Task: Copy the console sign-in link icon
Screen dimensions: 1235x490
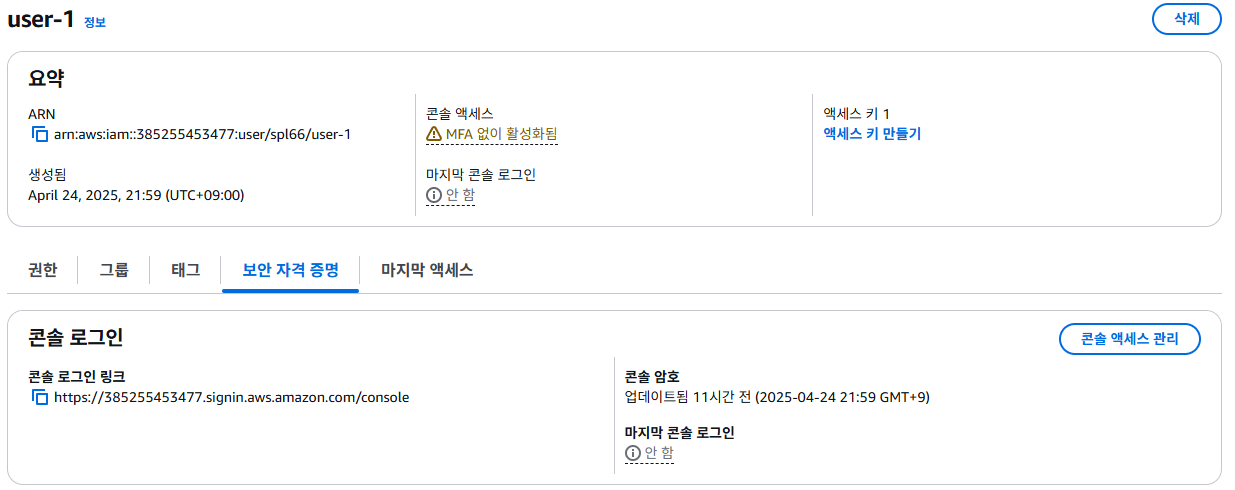Action: pos(40,397)
